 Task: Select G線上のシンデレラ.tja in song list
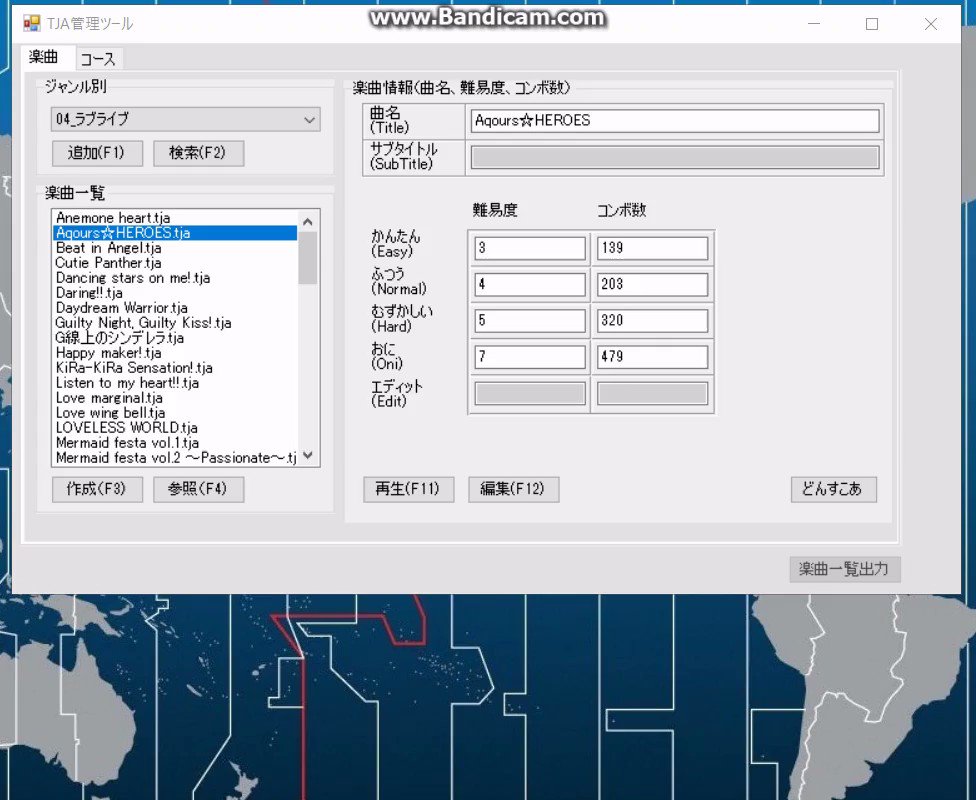click(175, 338)
